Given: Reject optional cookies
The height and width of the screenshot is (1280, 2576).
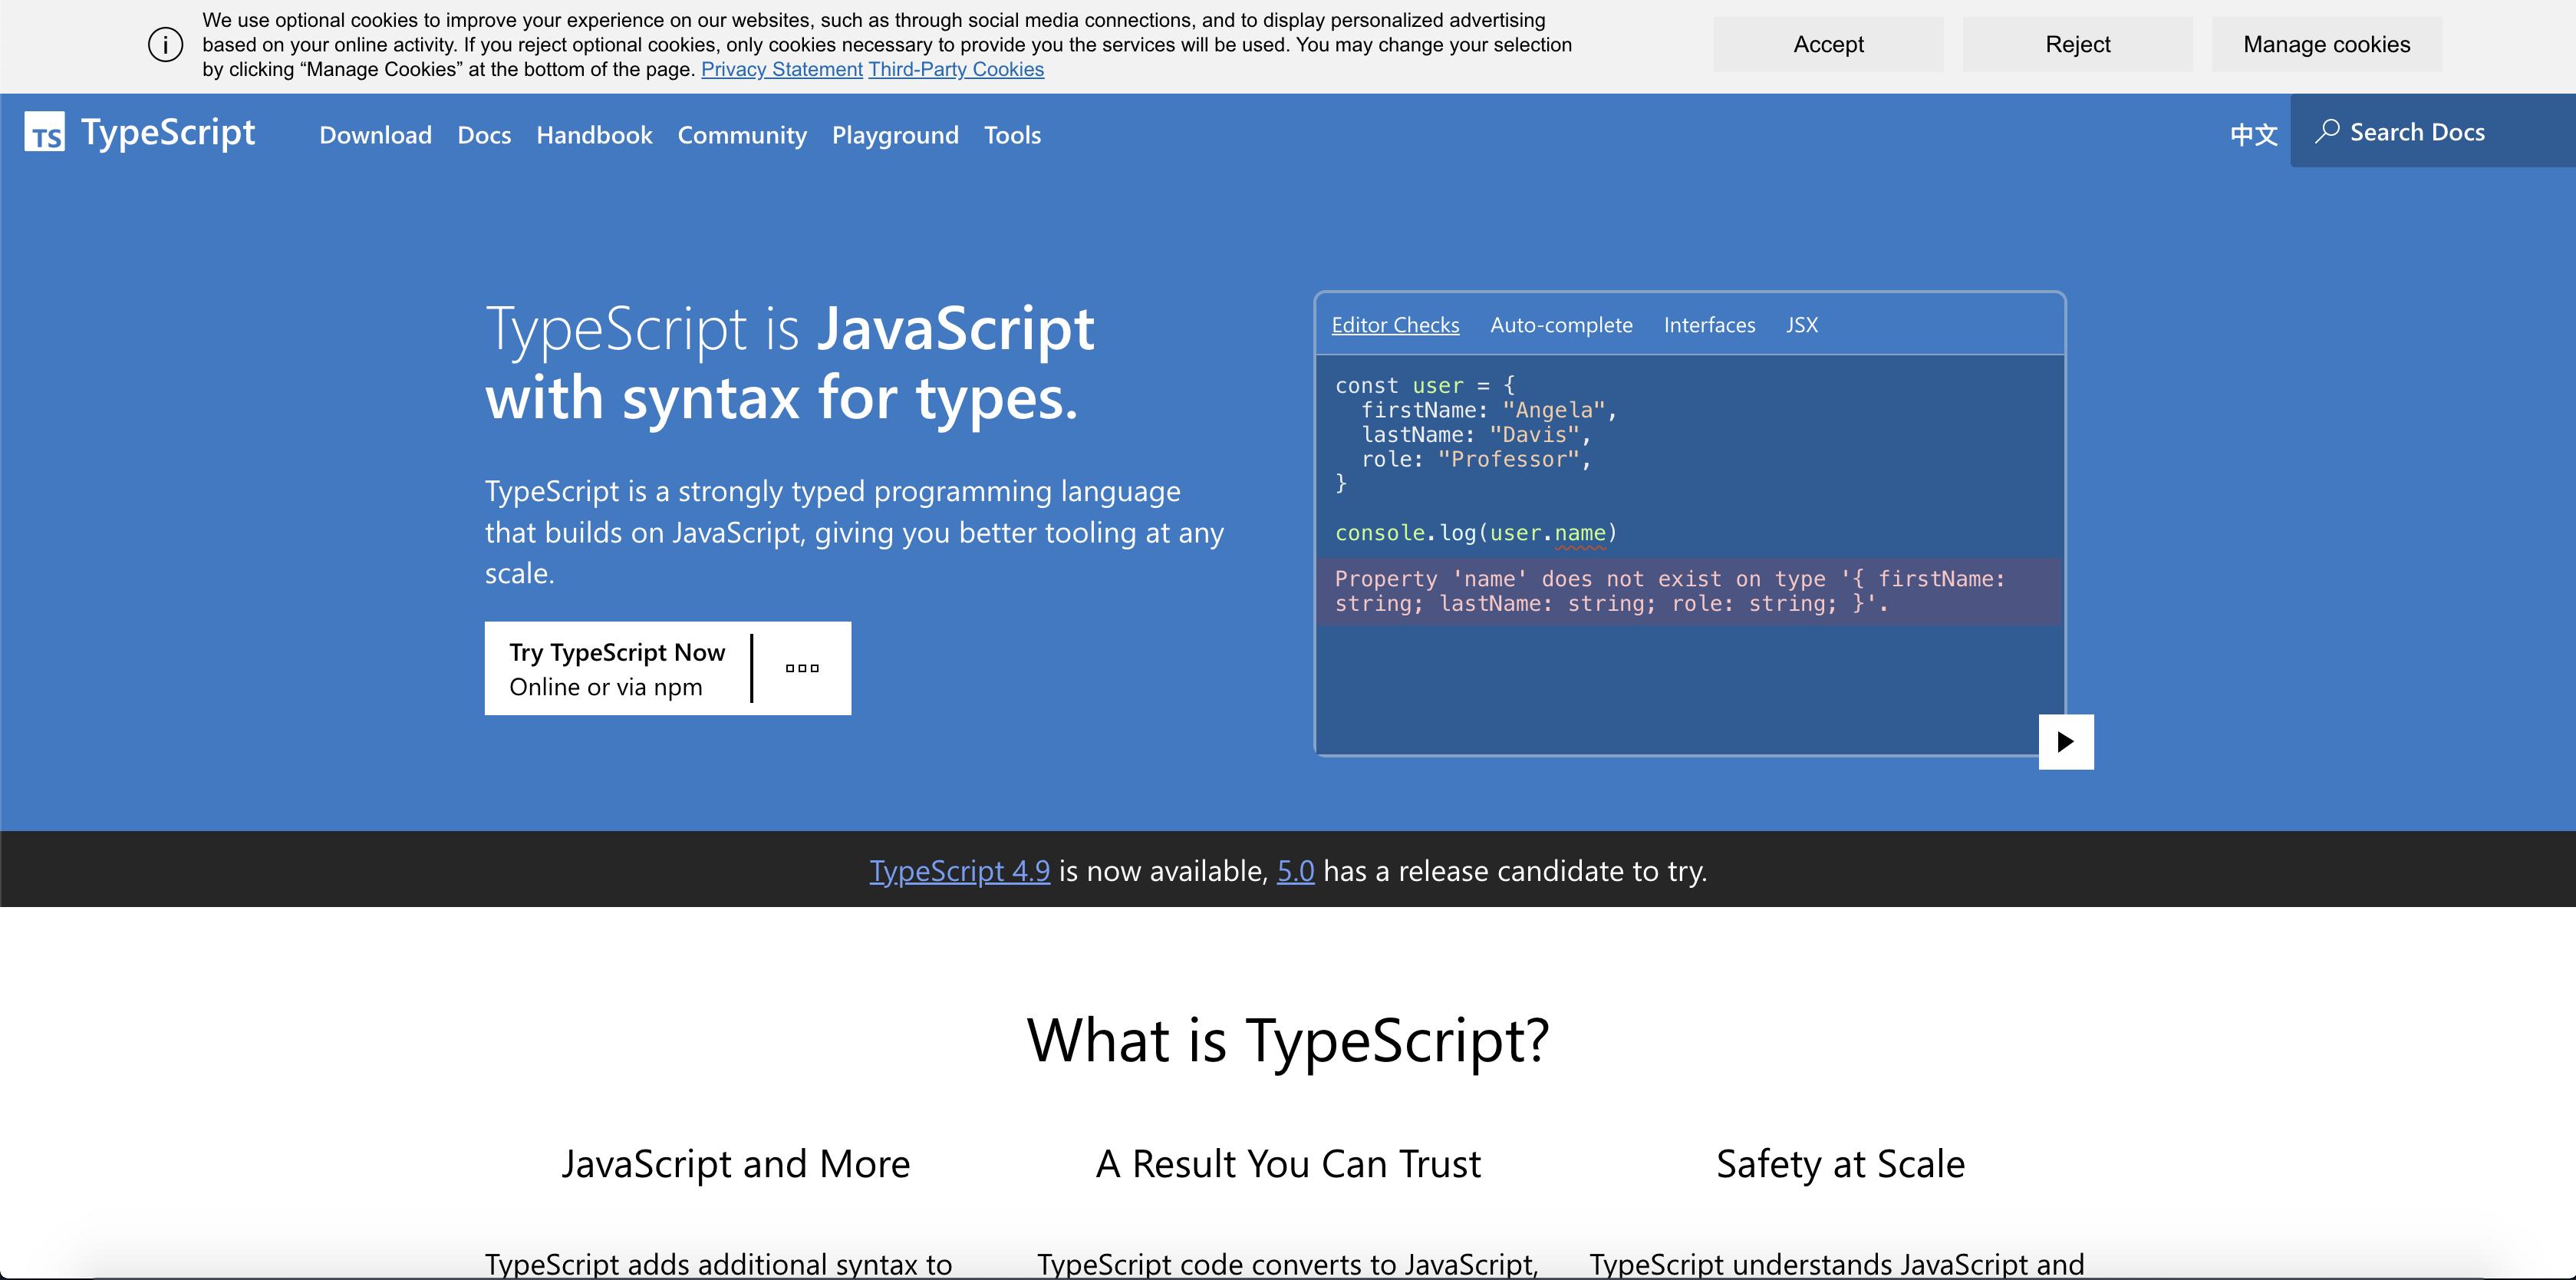Looking at the screenshot, I should pos(2077,44).
